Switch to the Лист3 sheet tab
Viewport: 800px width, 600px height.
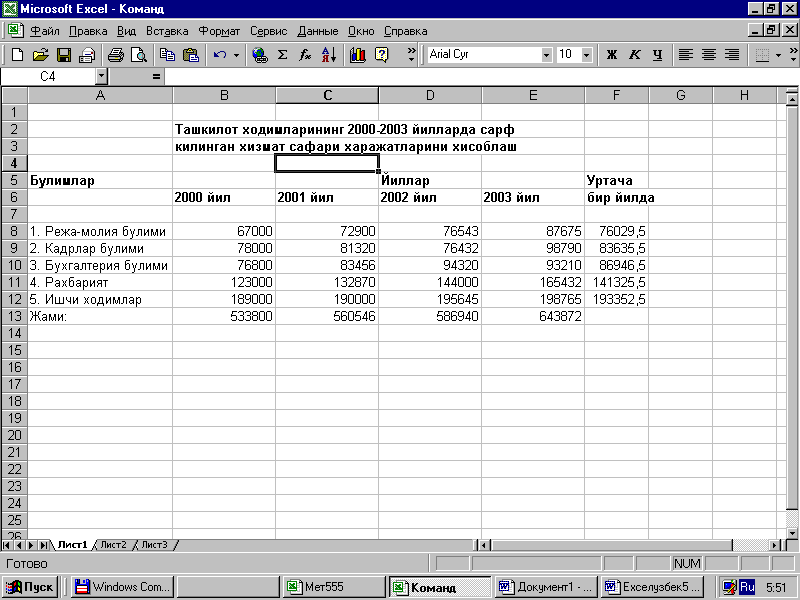(154, 544)
